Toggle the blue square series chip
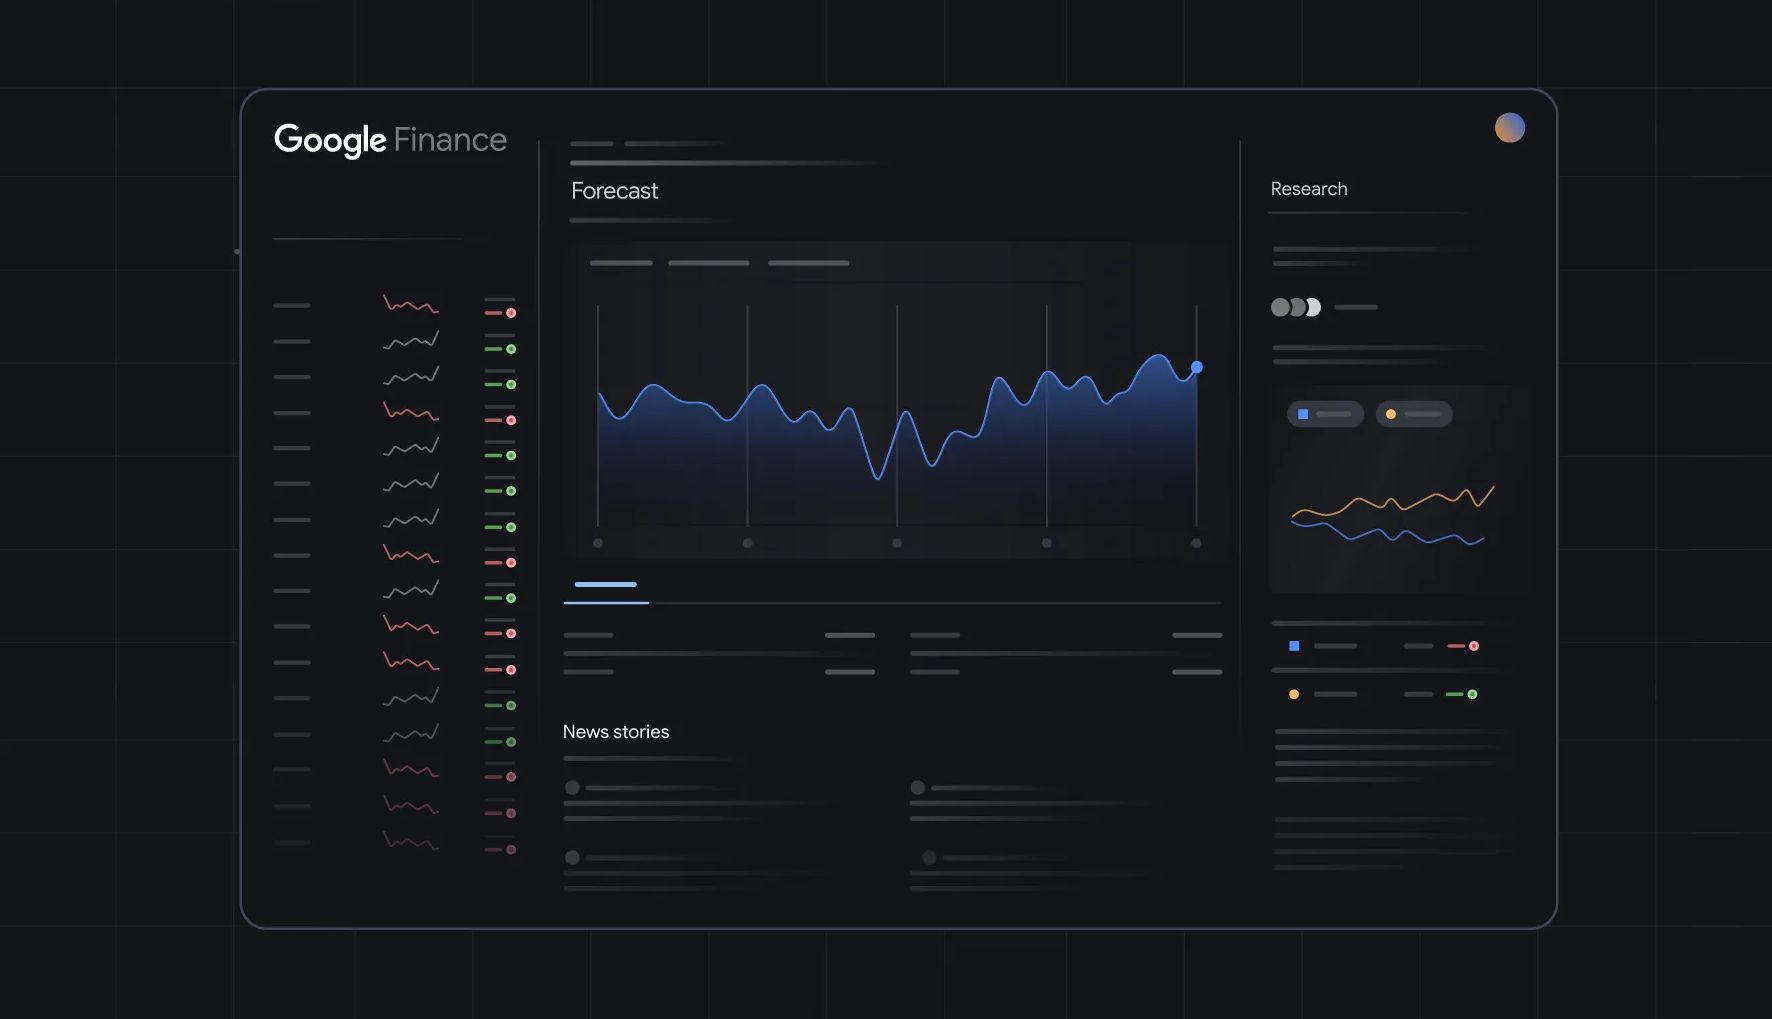1772x1019 pixels. click(x=1325, y=414)
